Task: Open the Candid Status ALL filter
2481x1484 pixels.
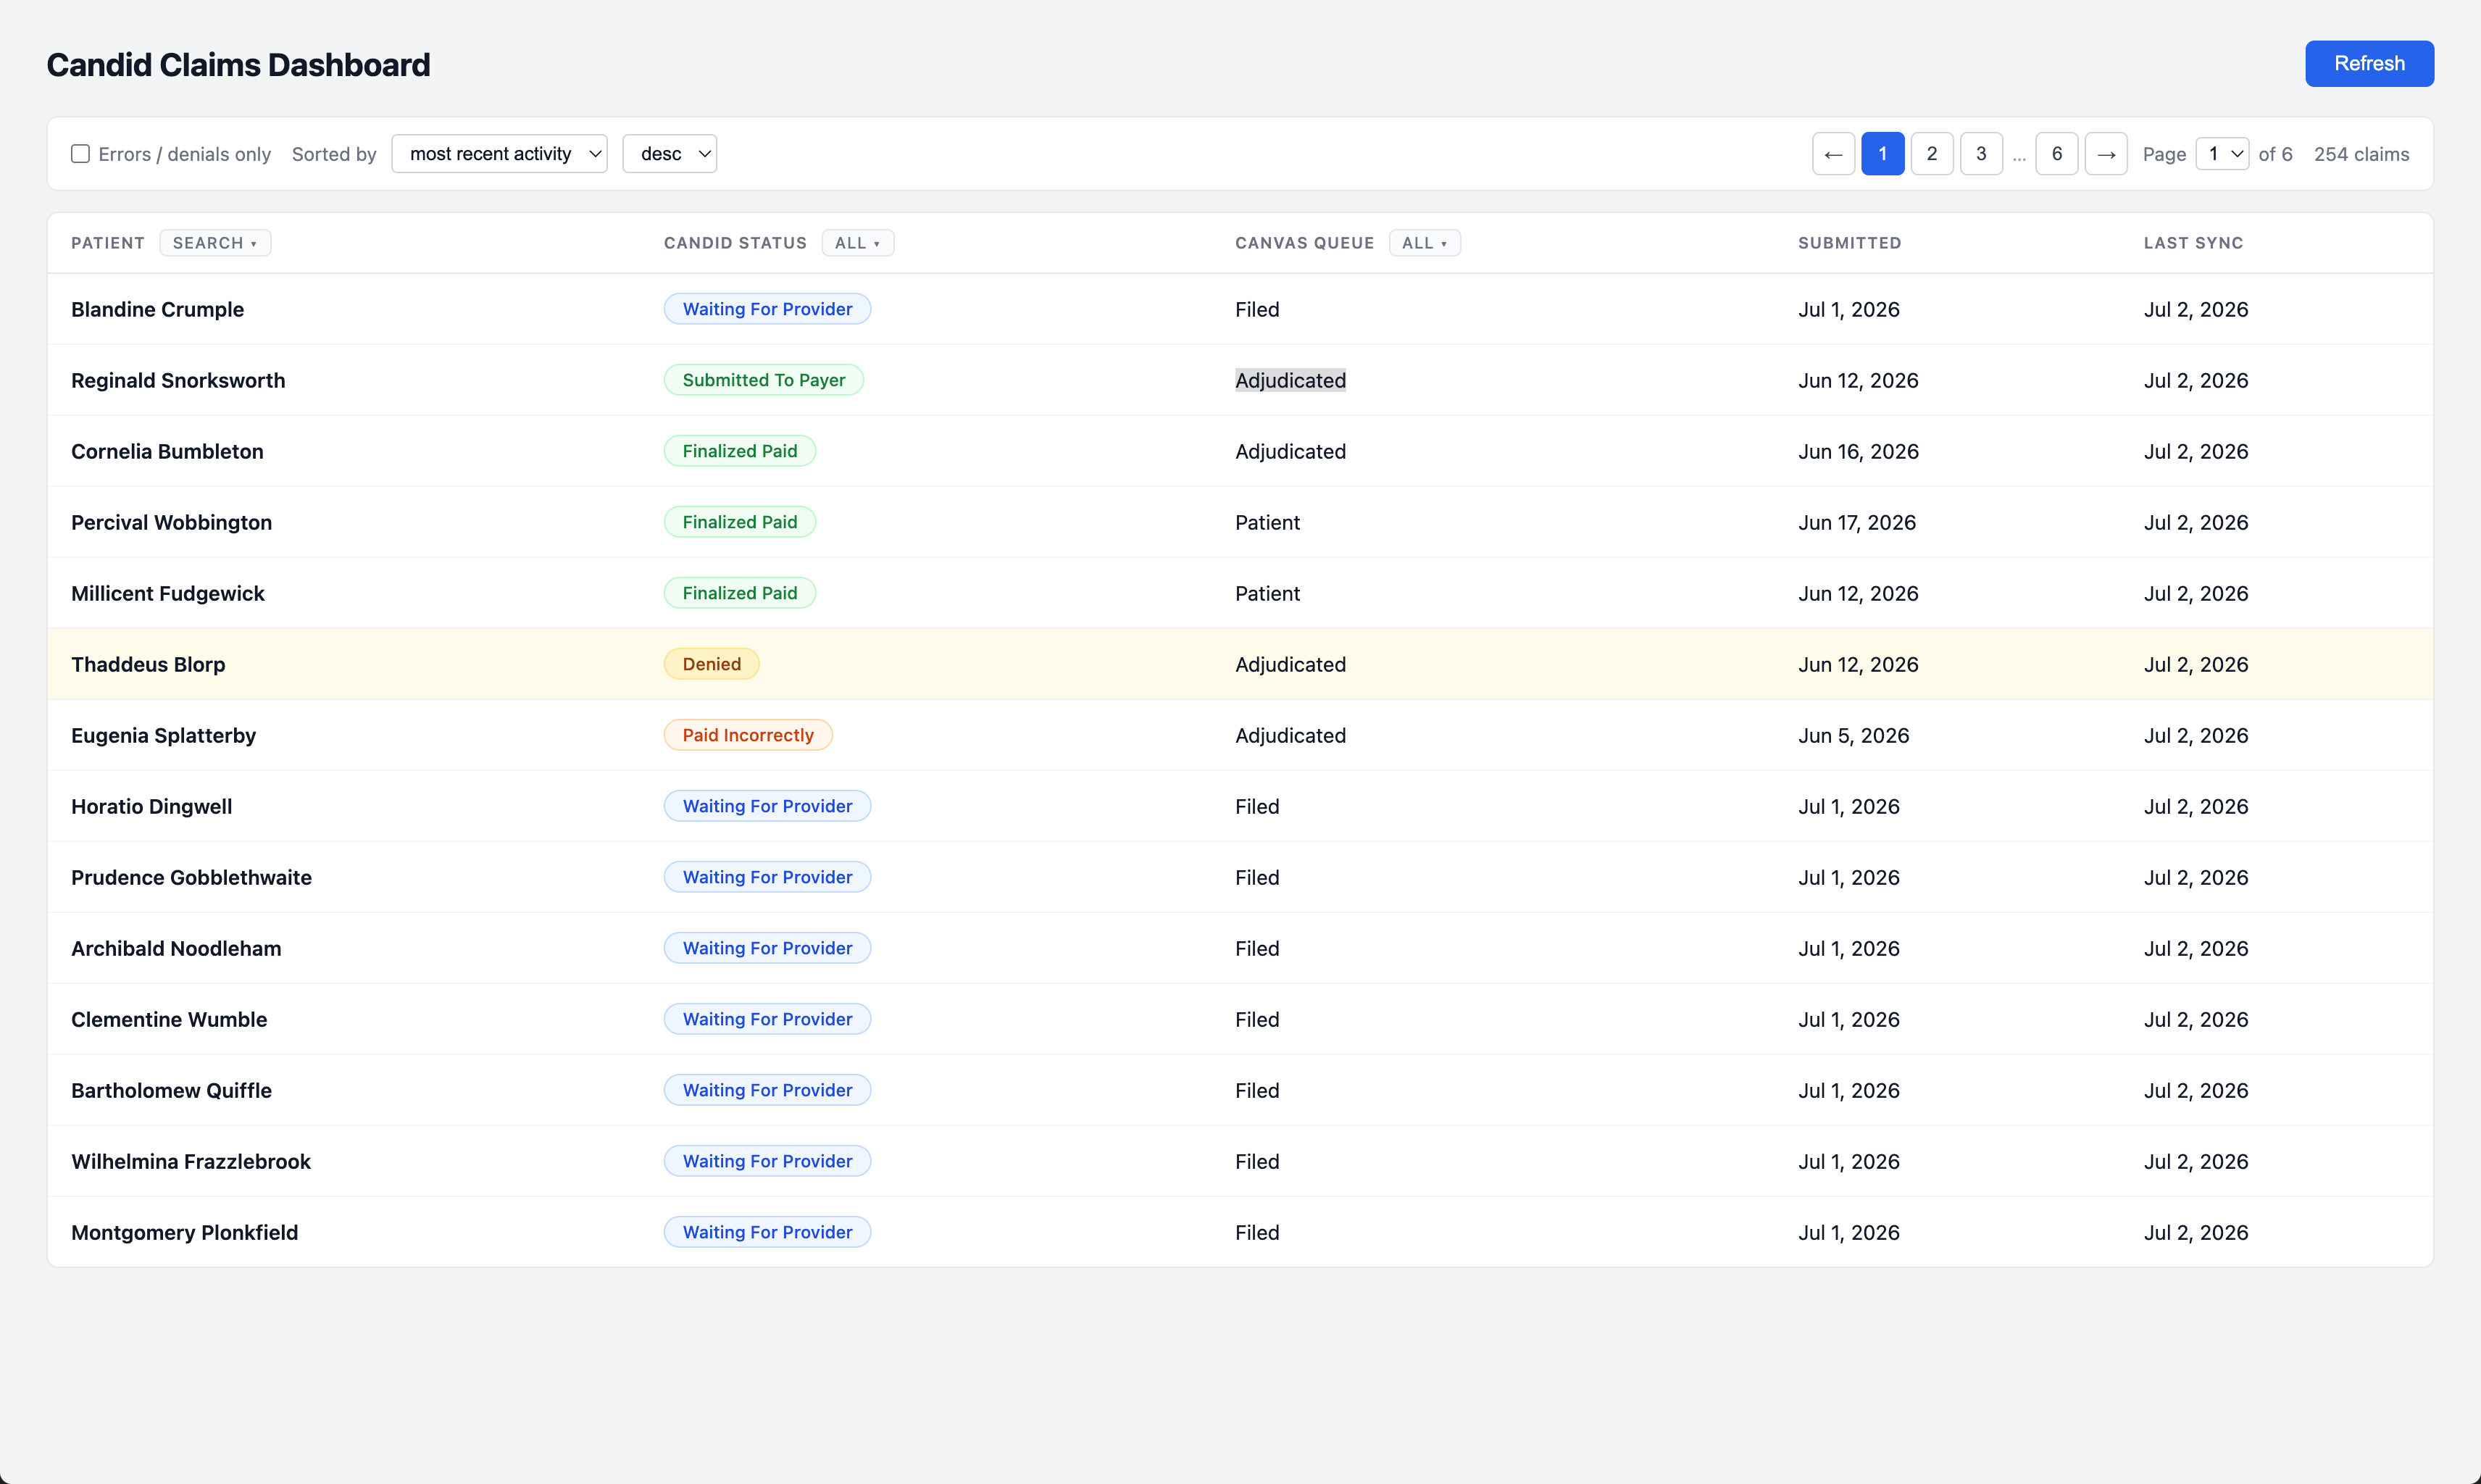Action: pos(857,243)
